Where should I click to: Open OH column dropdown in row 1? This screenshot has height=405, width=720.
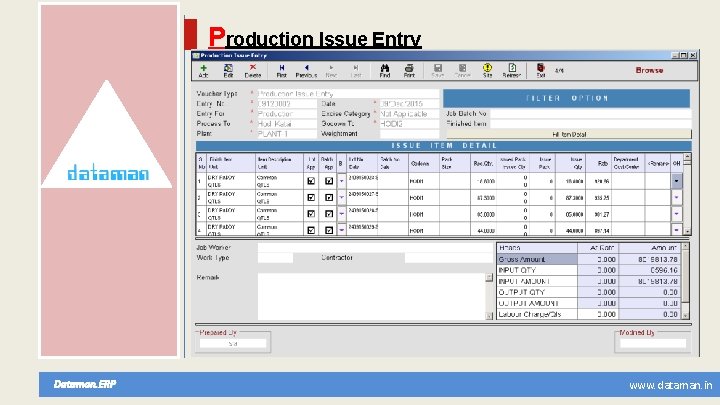(676, 181)
